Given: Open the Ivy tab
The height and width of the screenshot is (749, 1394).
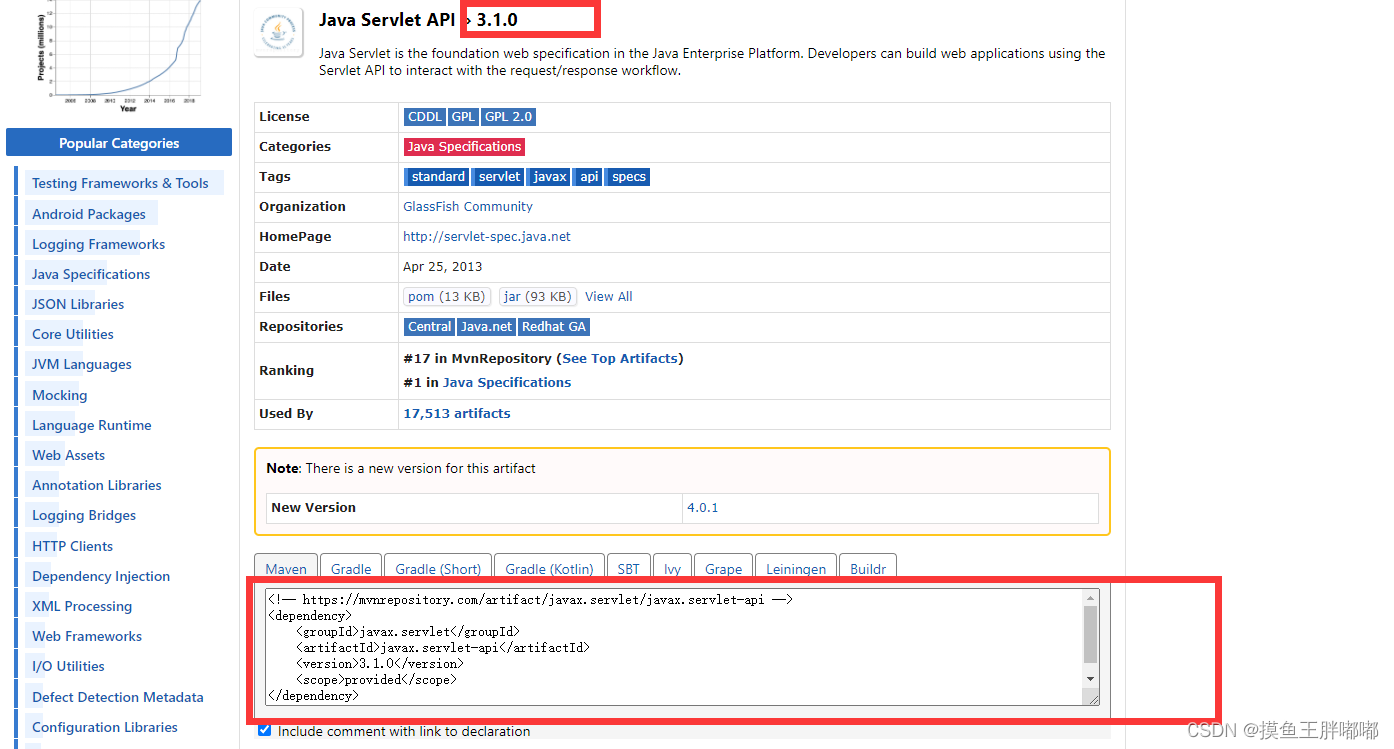Looking at the screenshot, I should coord(672,568).
